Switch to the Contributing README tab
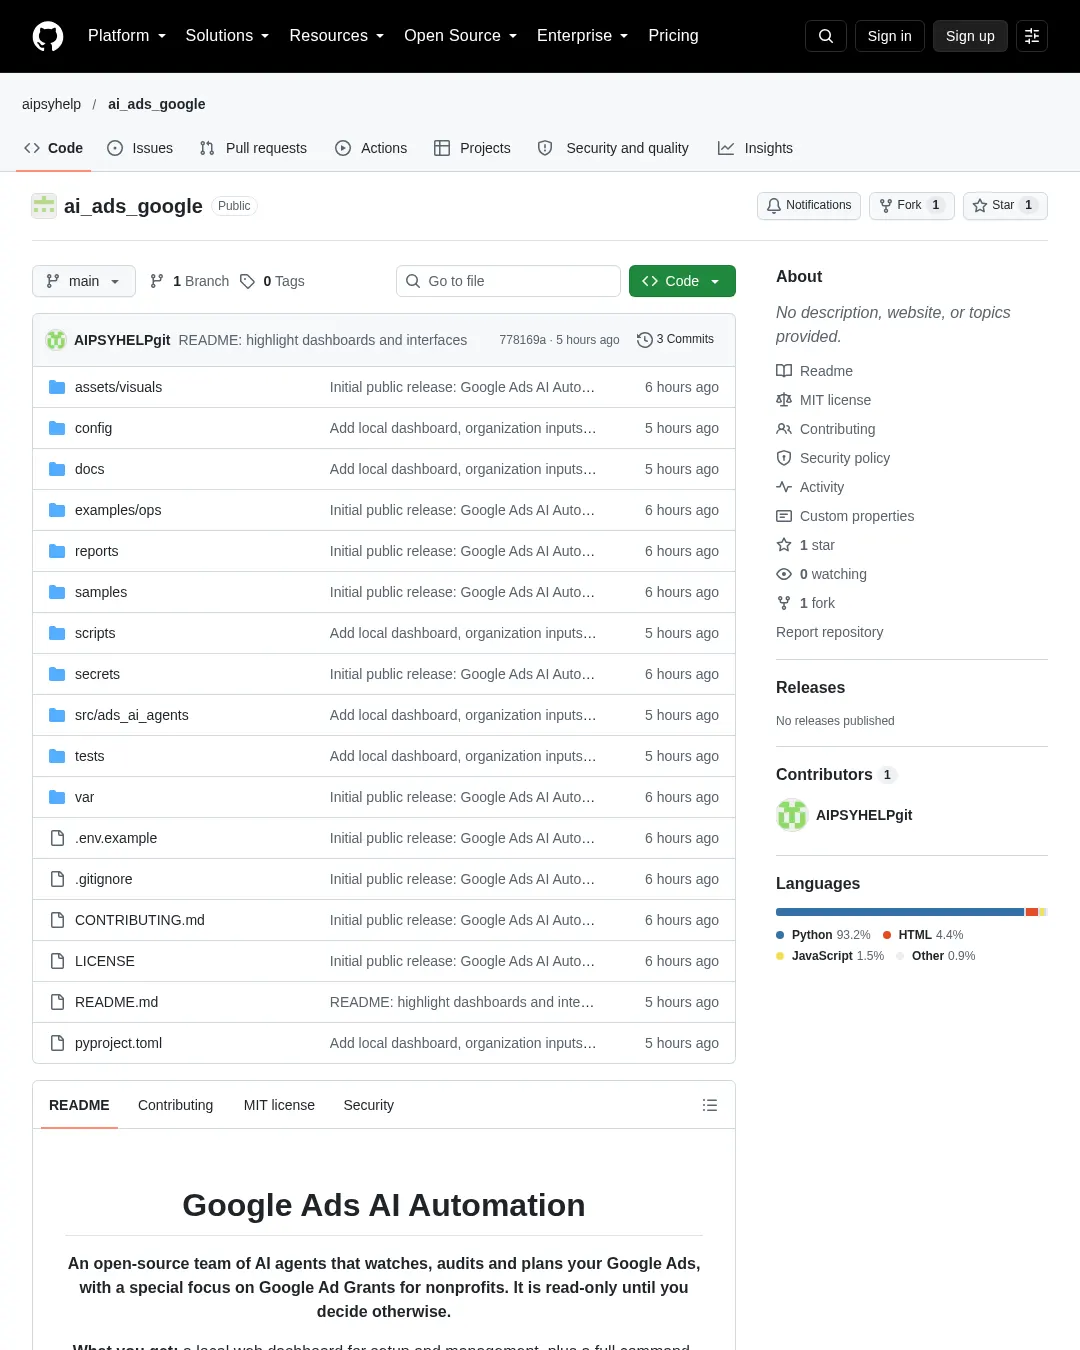The image size is (1080, 1350). click(176, 1105)
